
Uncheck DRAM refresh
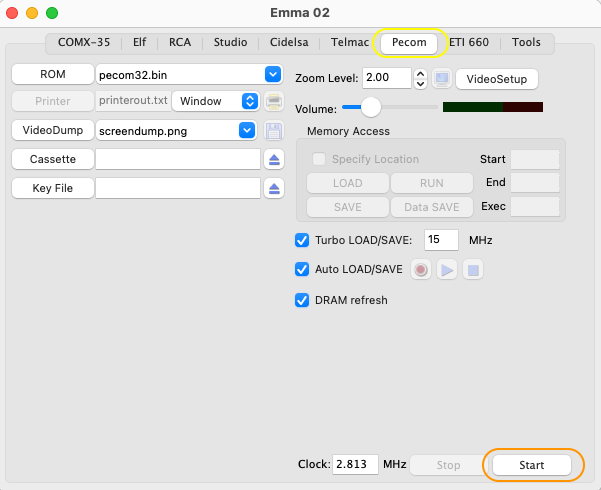click(302, 300)
